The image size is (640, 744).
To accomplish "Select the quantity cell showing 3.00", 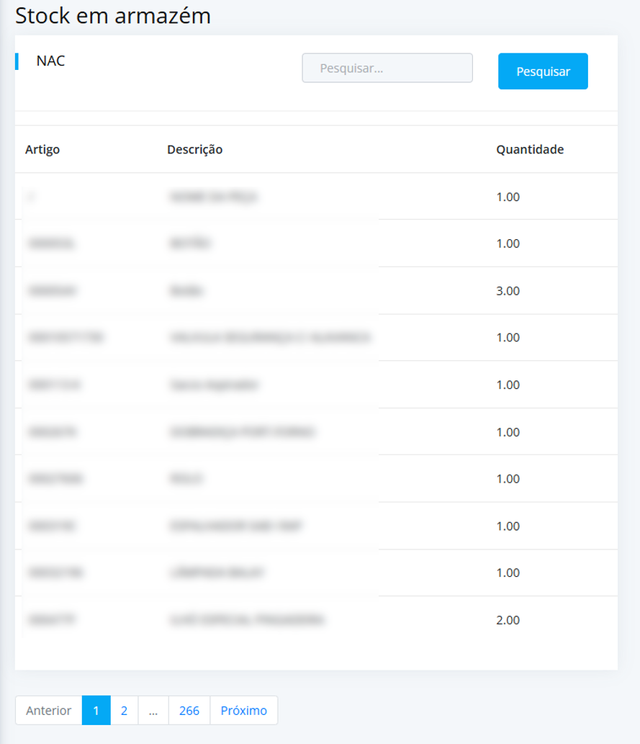I will (508, 291).
